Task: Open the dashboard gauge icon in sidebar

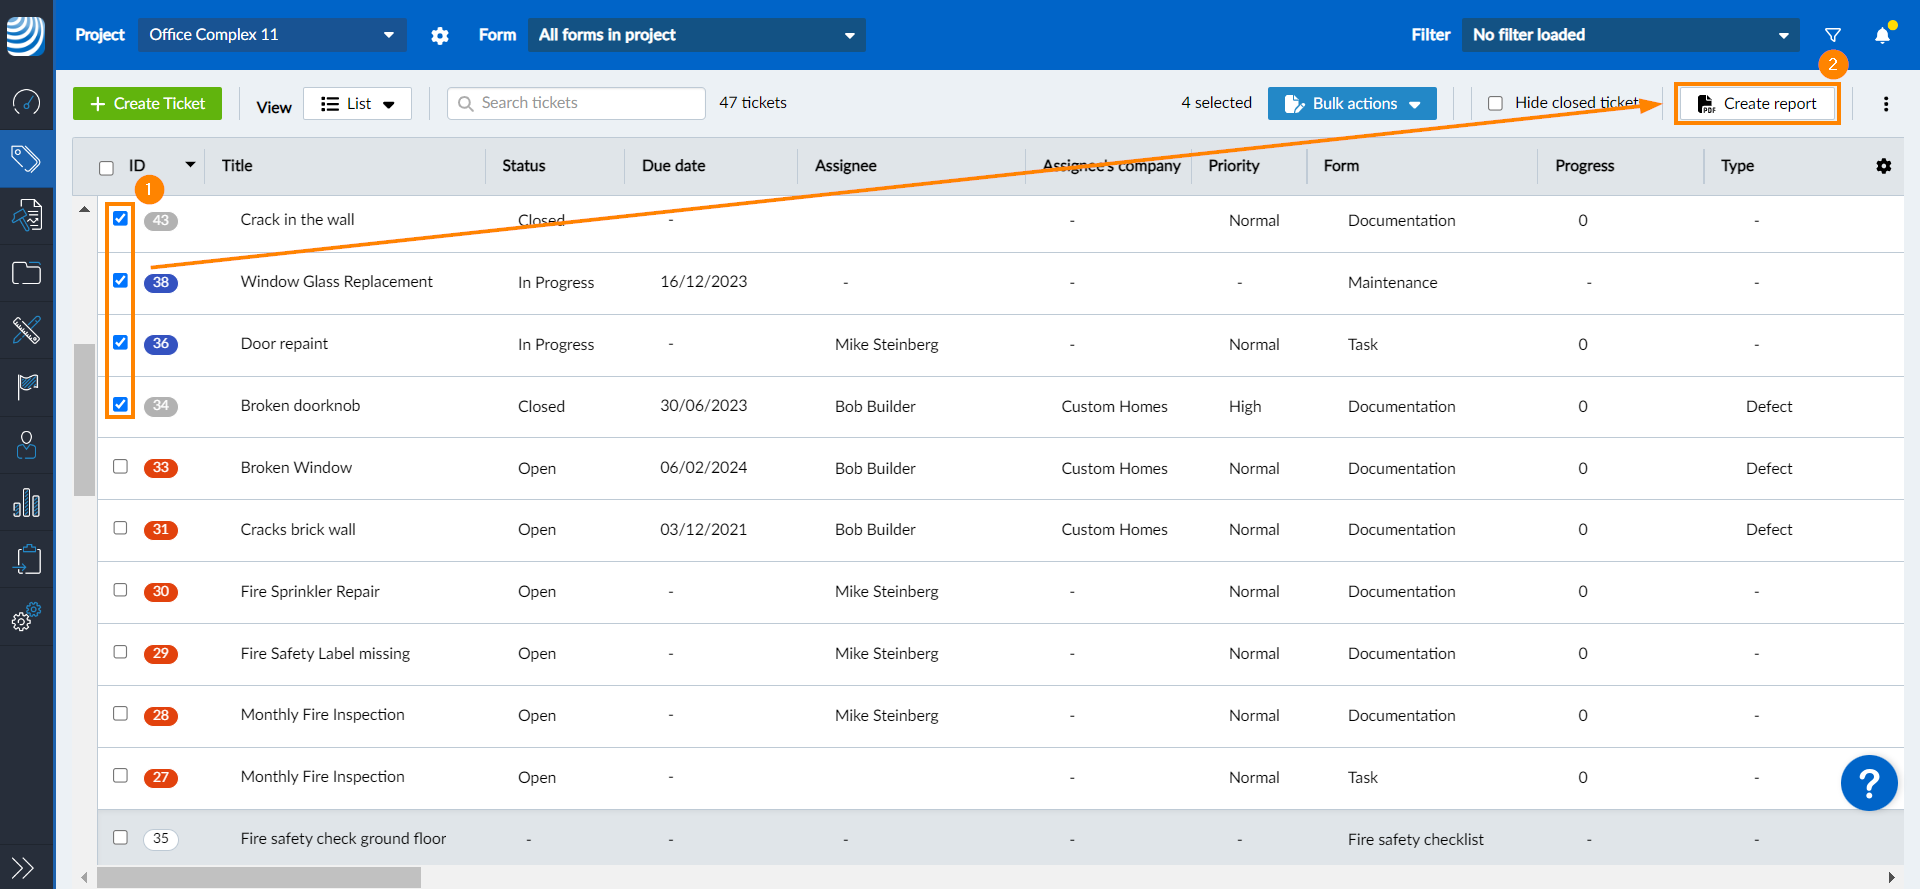Action: click(x=26, y=101)
